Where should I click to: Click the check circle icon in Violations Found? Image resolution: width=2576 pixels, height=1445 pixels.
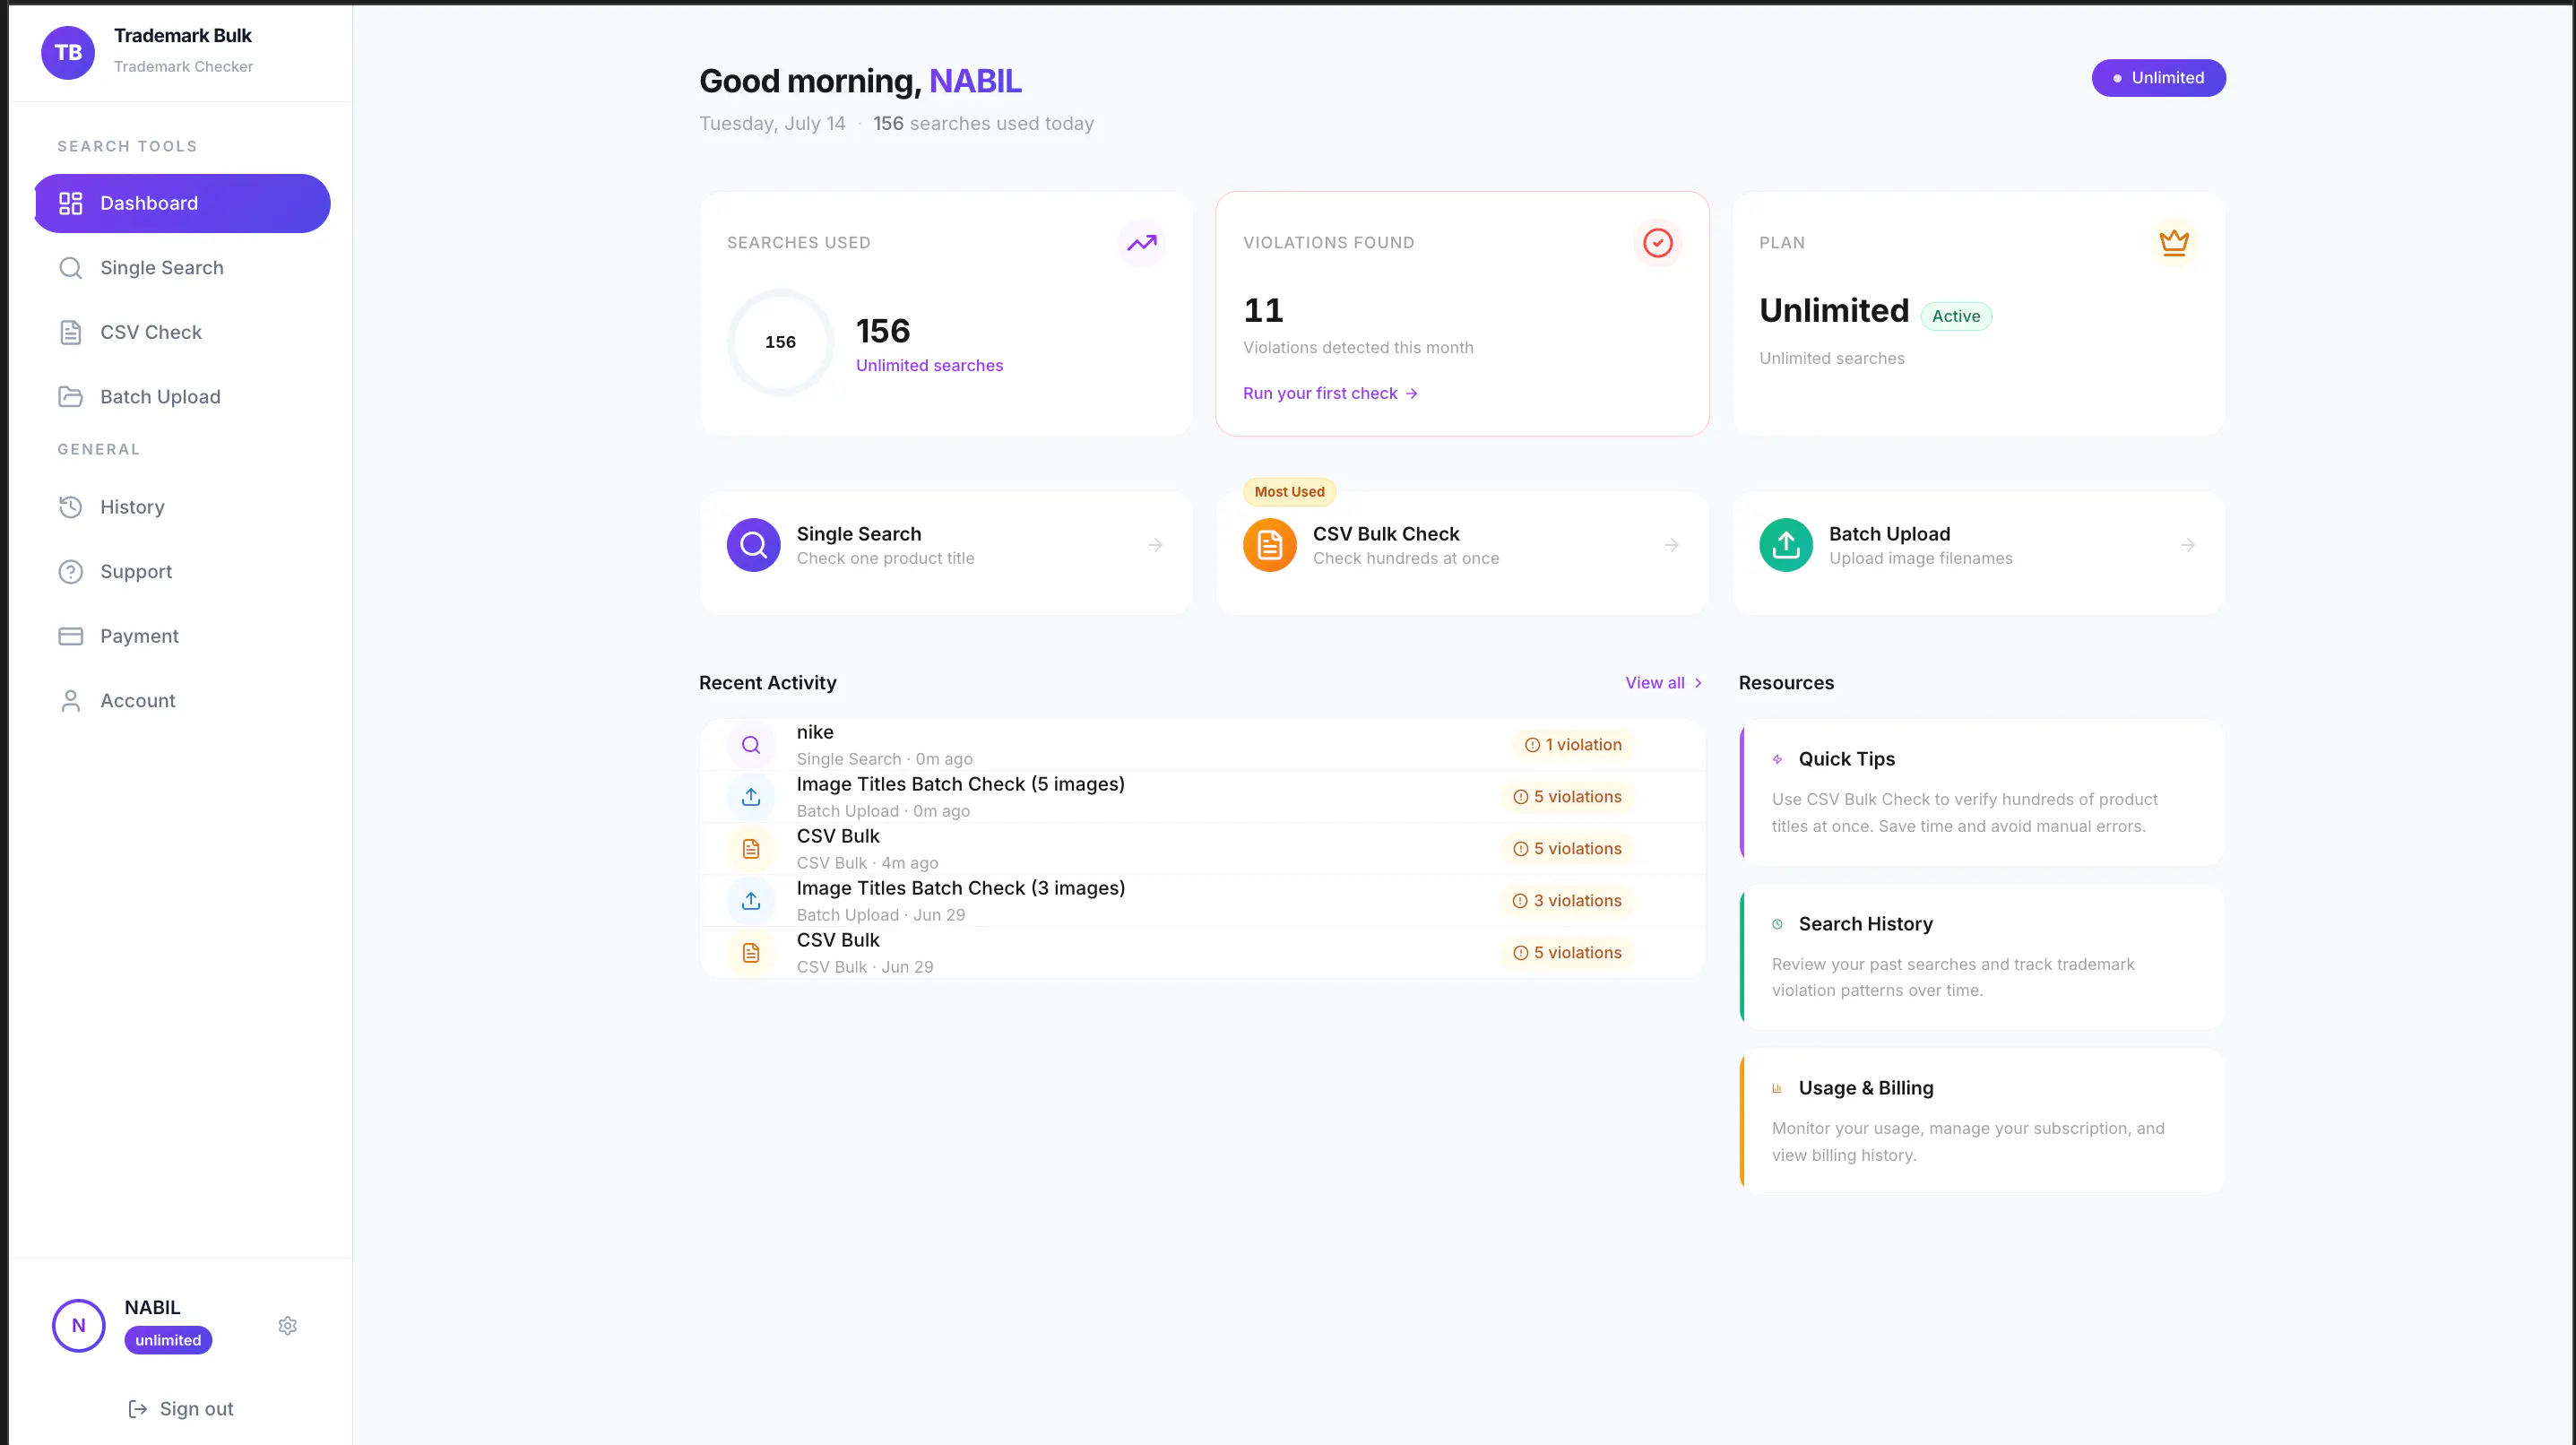click(1658, 243)
